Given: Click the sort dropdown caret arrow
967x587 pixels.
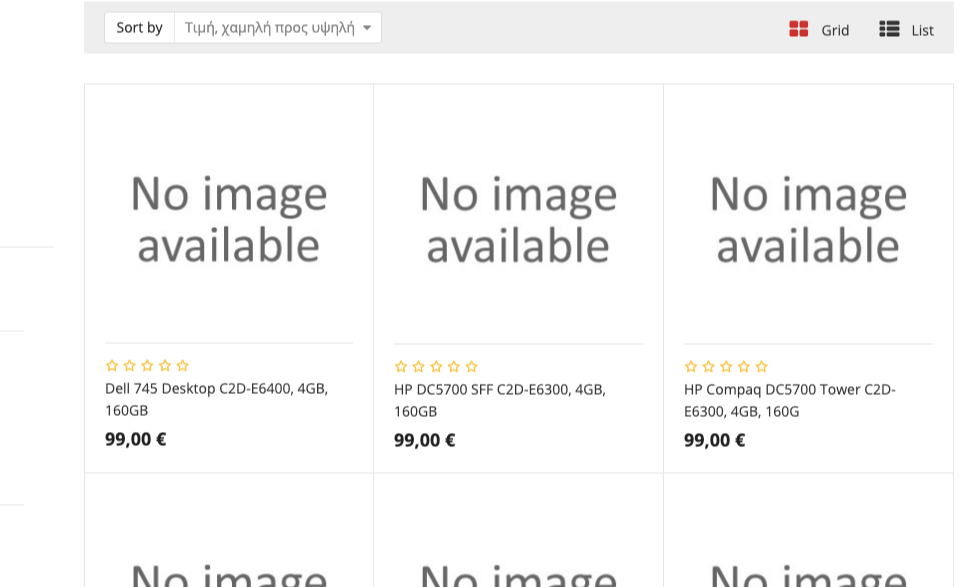Looking at the screenshot, I should [x=367, y=28].
